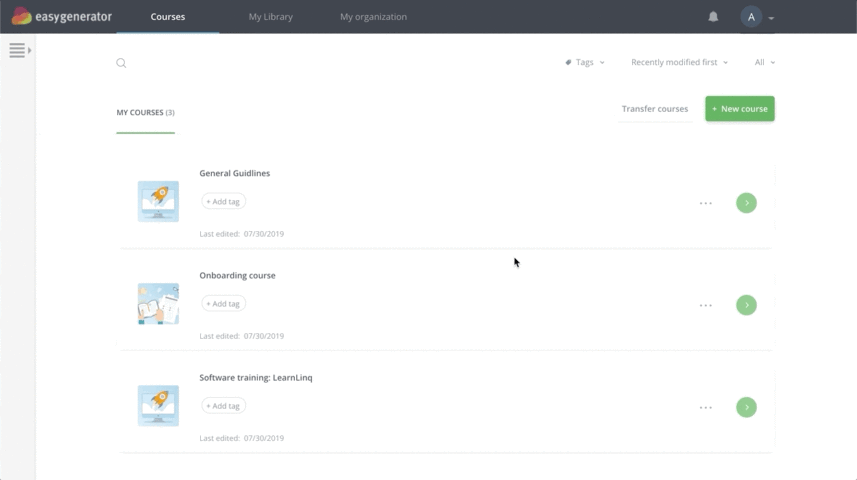Open the My organization tab
Screen dimensions: 857x480
373,17
